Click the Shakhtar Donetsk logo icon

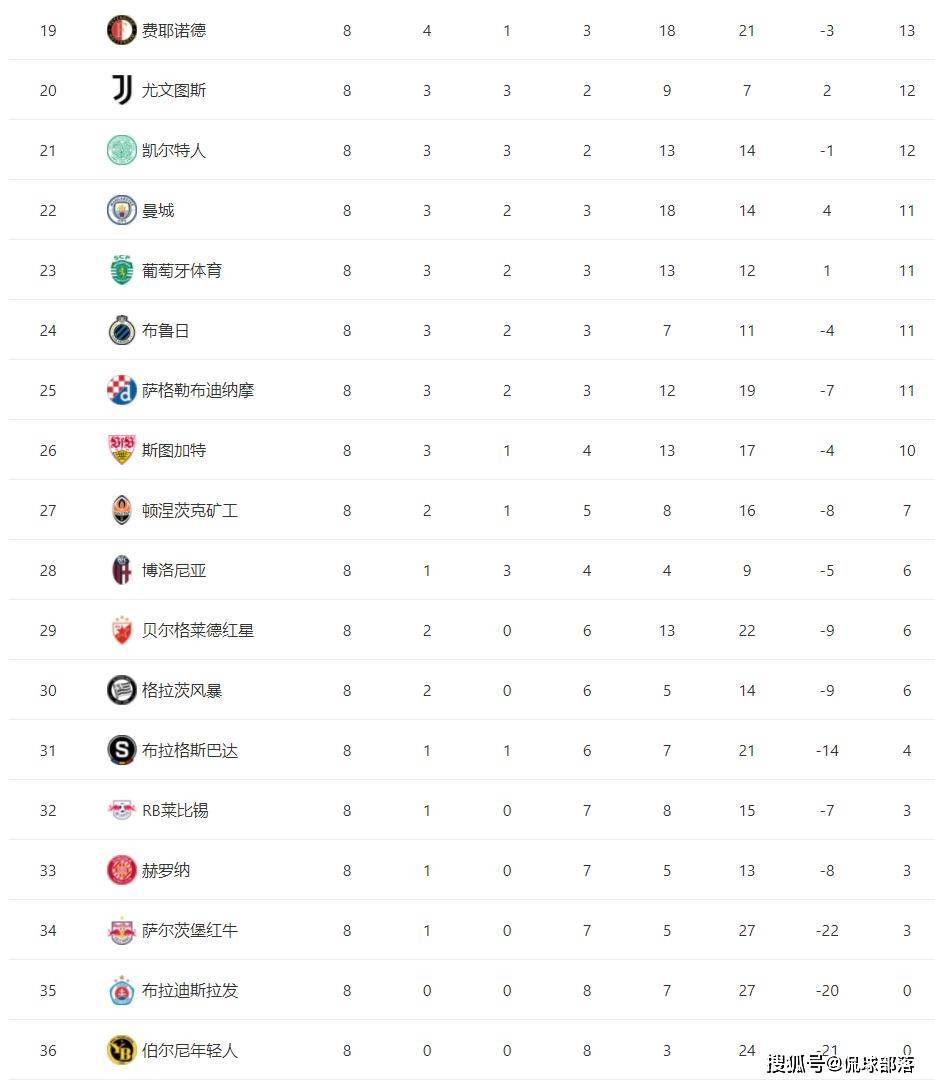[x=122, y=510]
